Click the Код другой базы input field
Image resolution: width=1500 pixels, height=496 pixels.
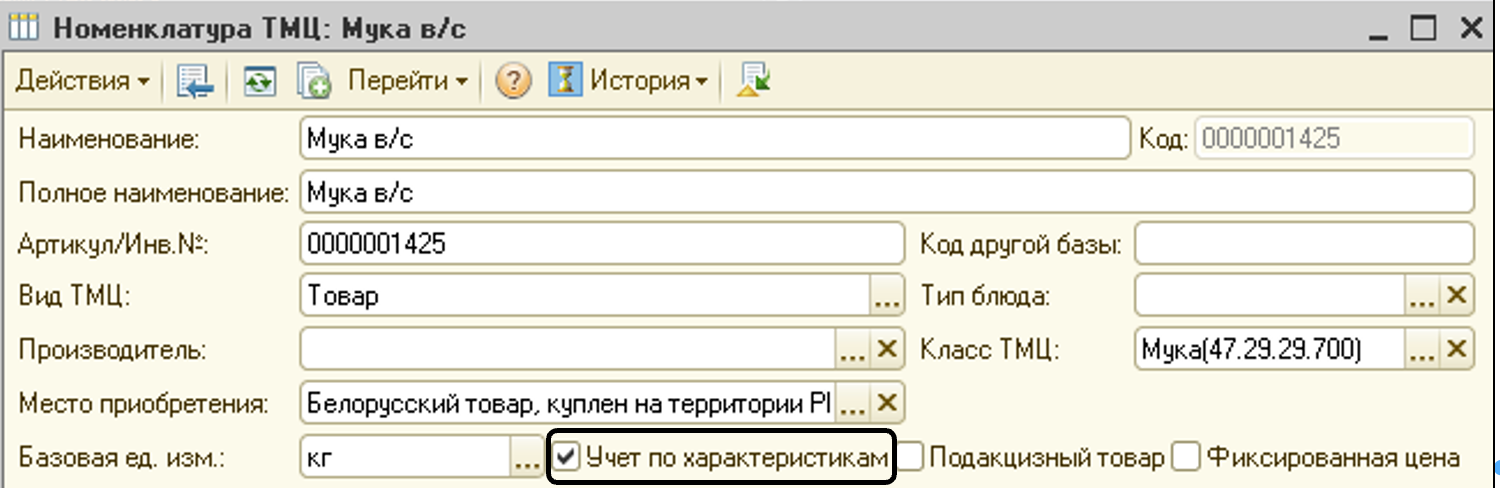[x=1304, y=243]
